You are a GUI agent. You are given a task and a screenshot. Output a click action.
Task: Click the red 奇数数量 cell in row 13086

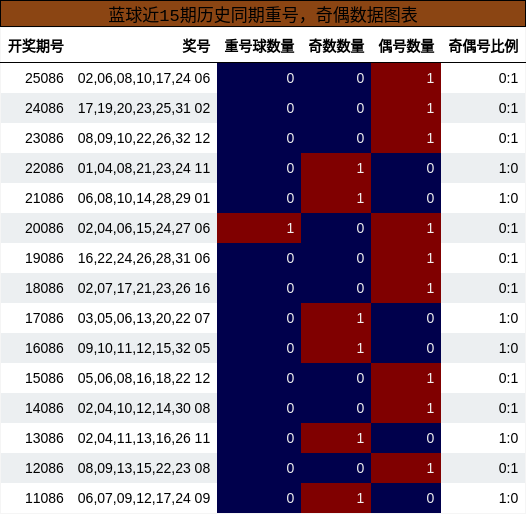(x=336, y=438)
